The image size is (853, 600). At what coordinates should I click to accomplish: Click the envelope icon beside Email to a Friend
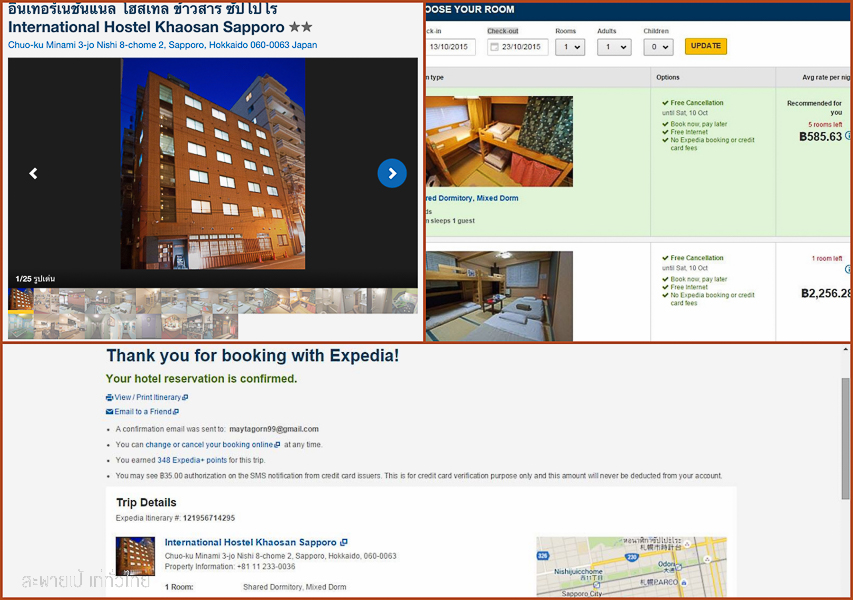(109, 412)
